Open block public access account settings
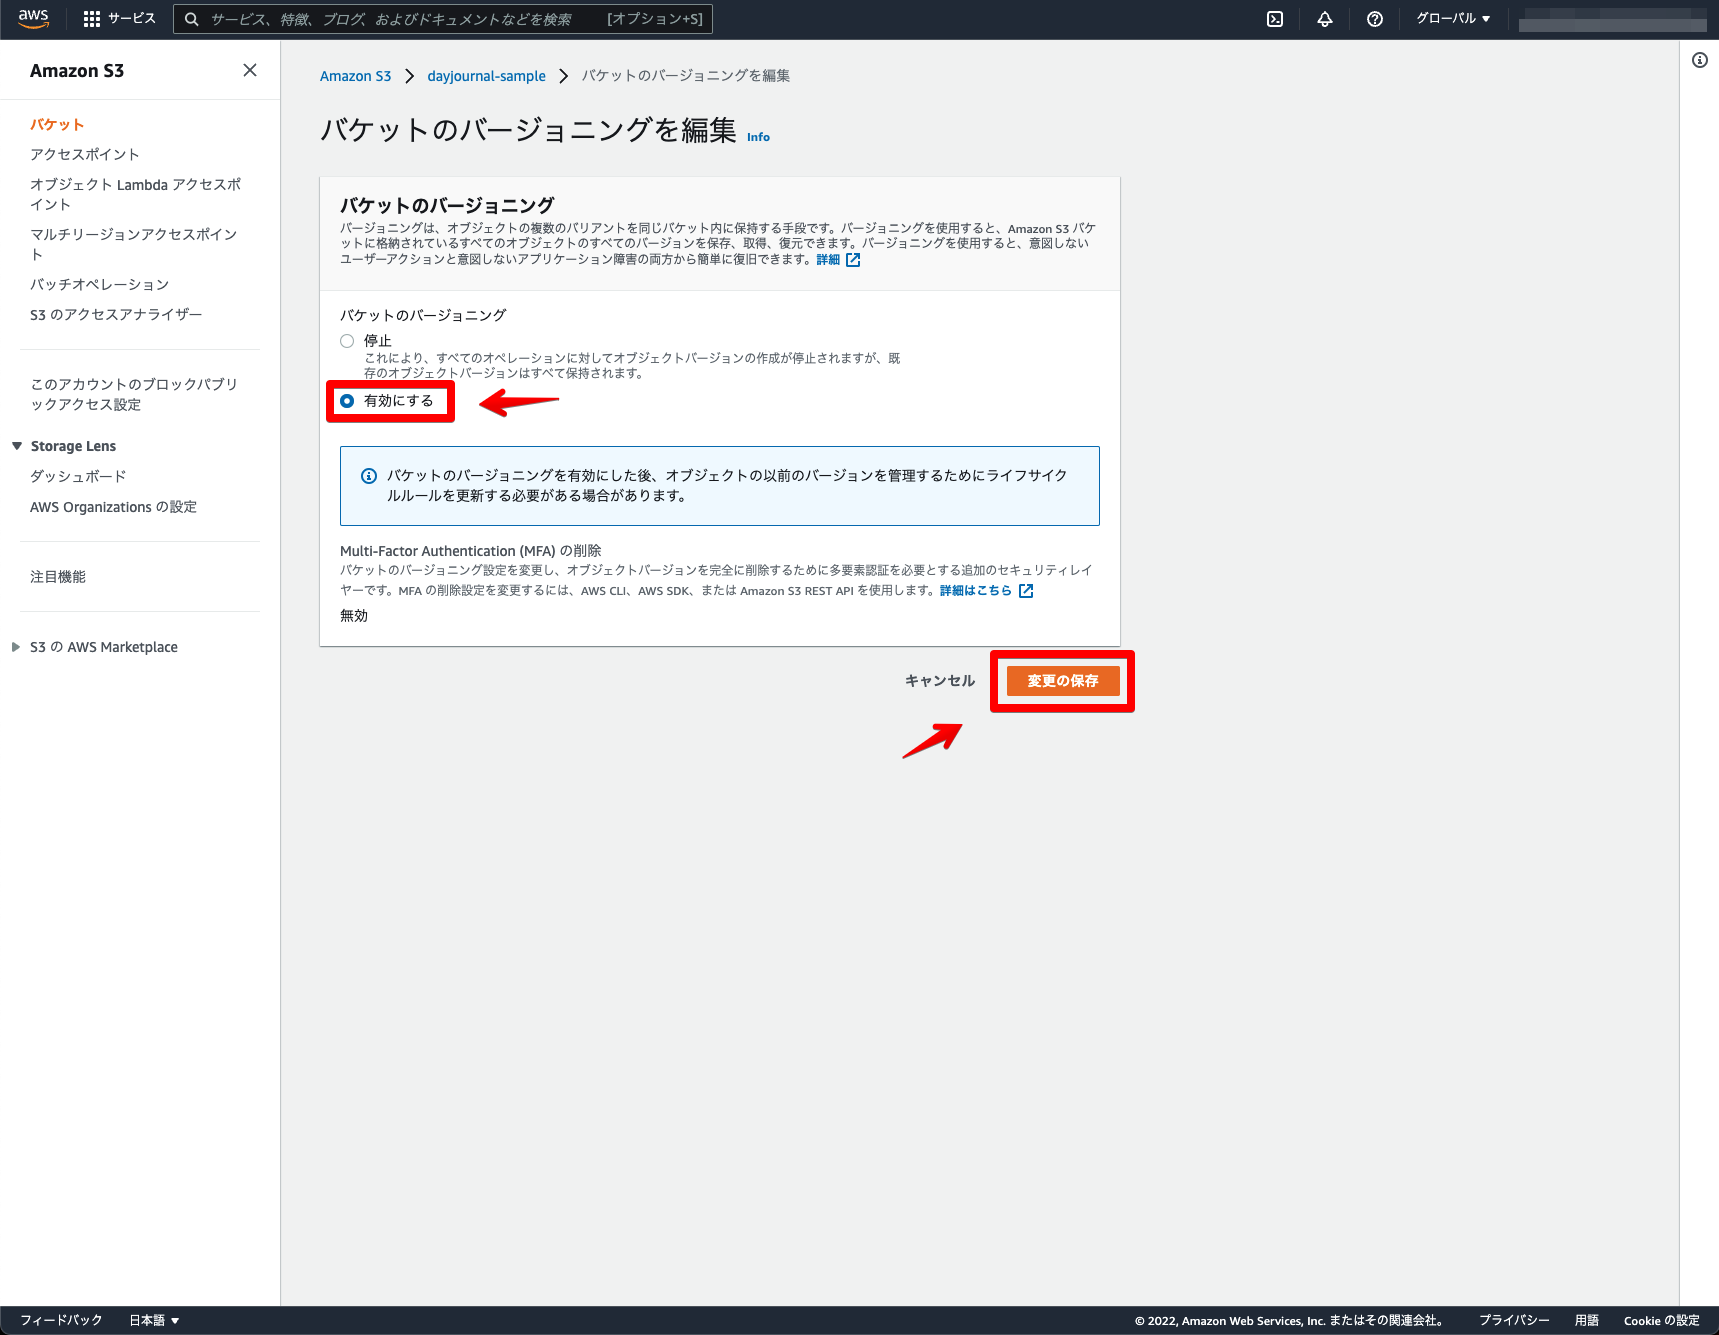Viewport: 1719px width, 1335px height. pos(134,394)
